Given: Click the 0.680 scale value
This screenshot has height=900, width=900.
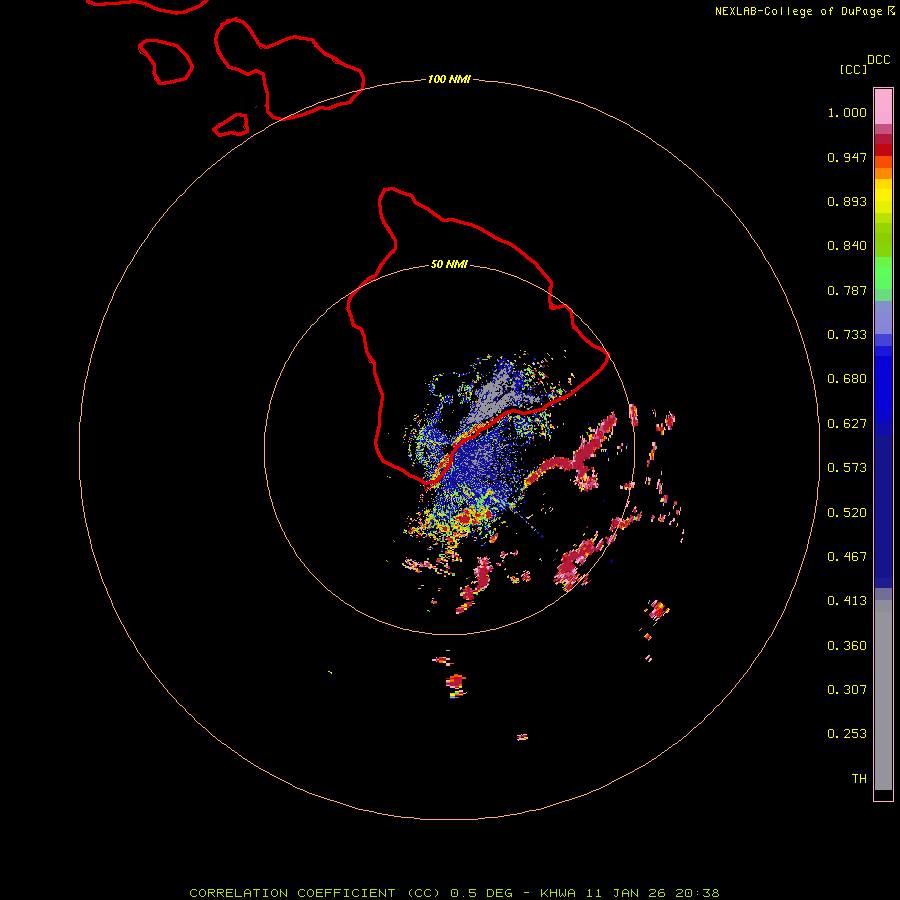Looking at the screenshot, I should [x=847, y=379].
